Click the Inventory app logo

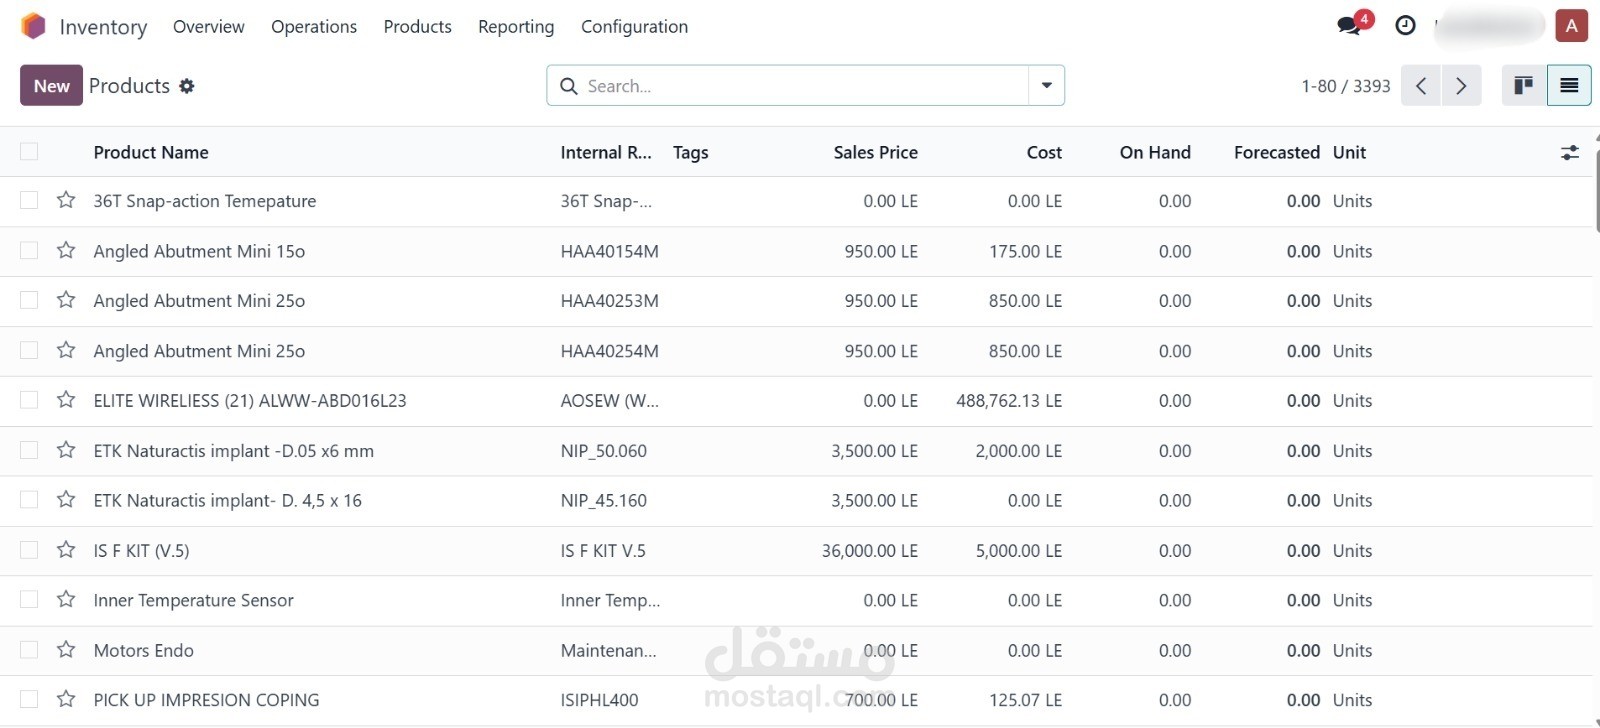(33, 26)
